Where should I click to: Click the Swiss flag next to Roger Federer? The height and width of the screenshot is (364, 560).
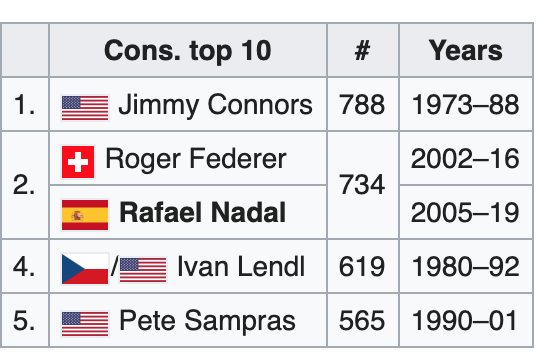pos(78,161)
